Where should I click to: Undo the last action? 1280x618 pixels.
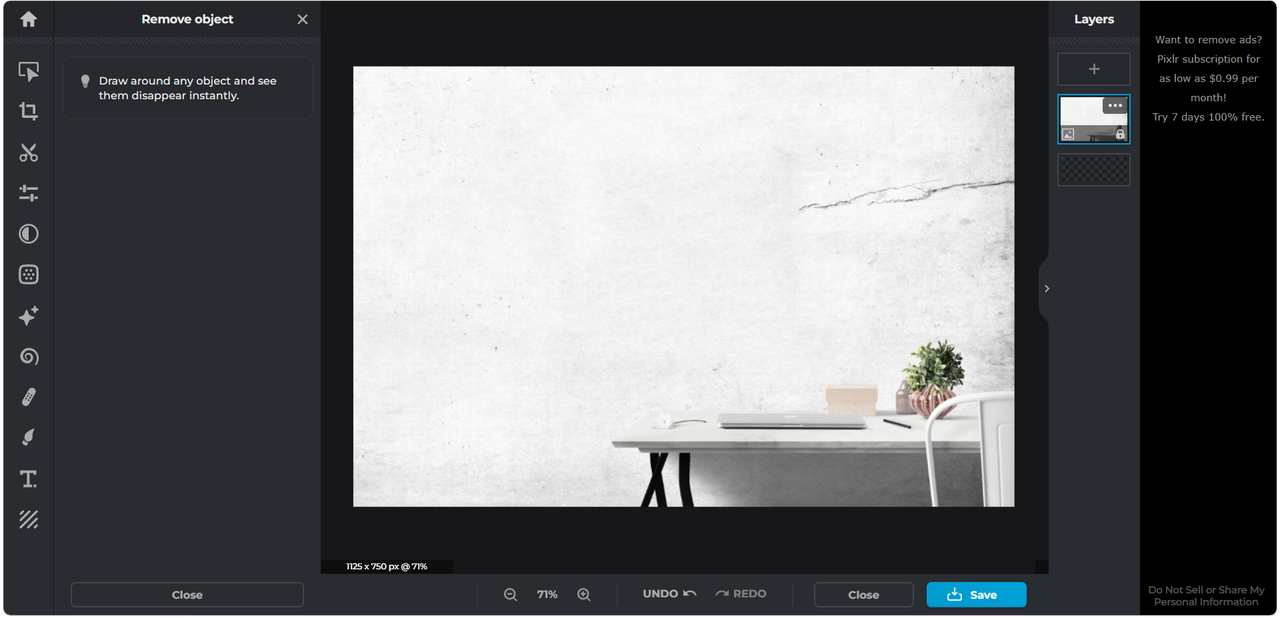click(x=670, y=594)
